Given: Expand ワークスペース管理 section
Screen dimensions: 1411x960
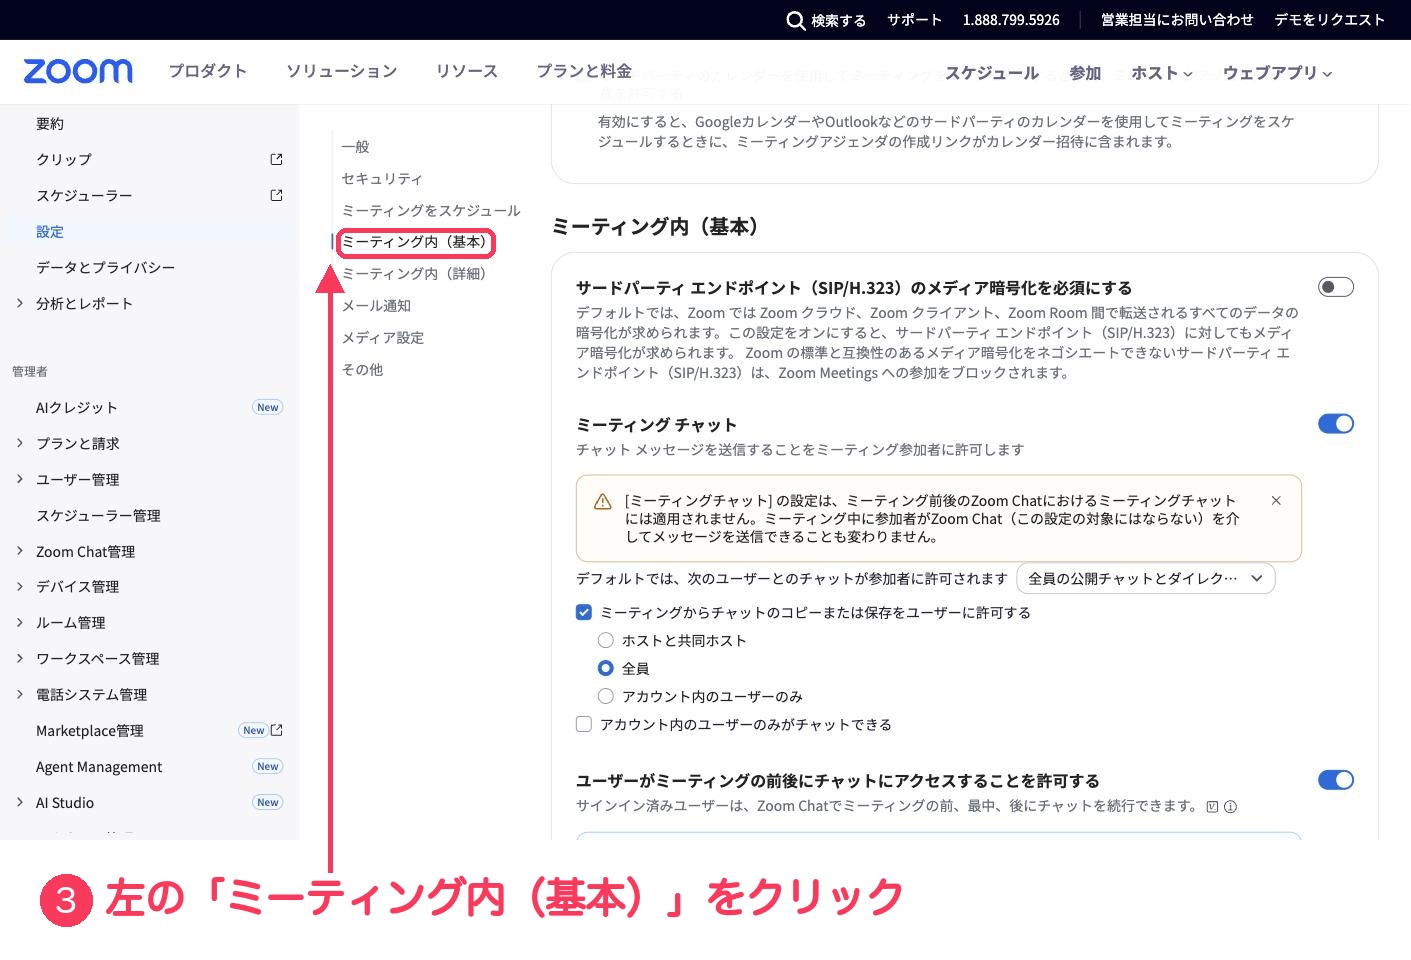Looking at the screenshot, I should click(20, 658).
